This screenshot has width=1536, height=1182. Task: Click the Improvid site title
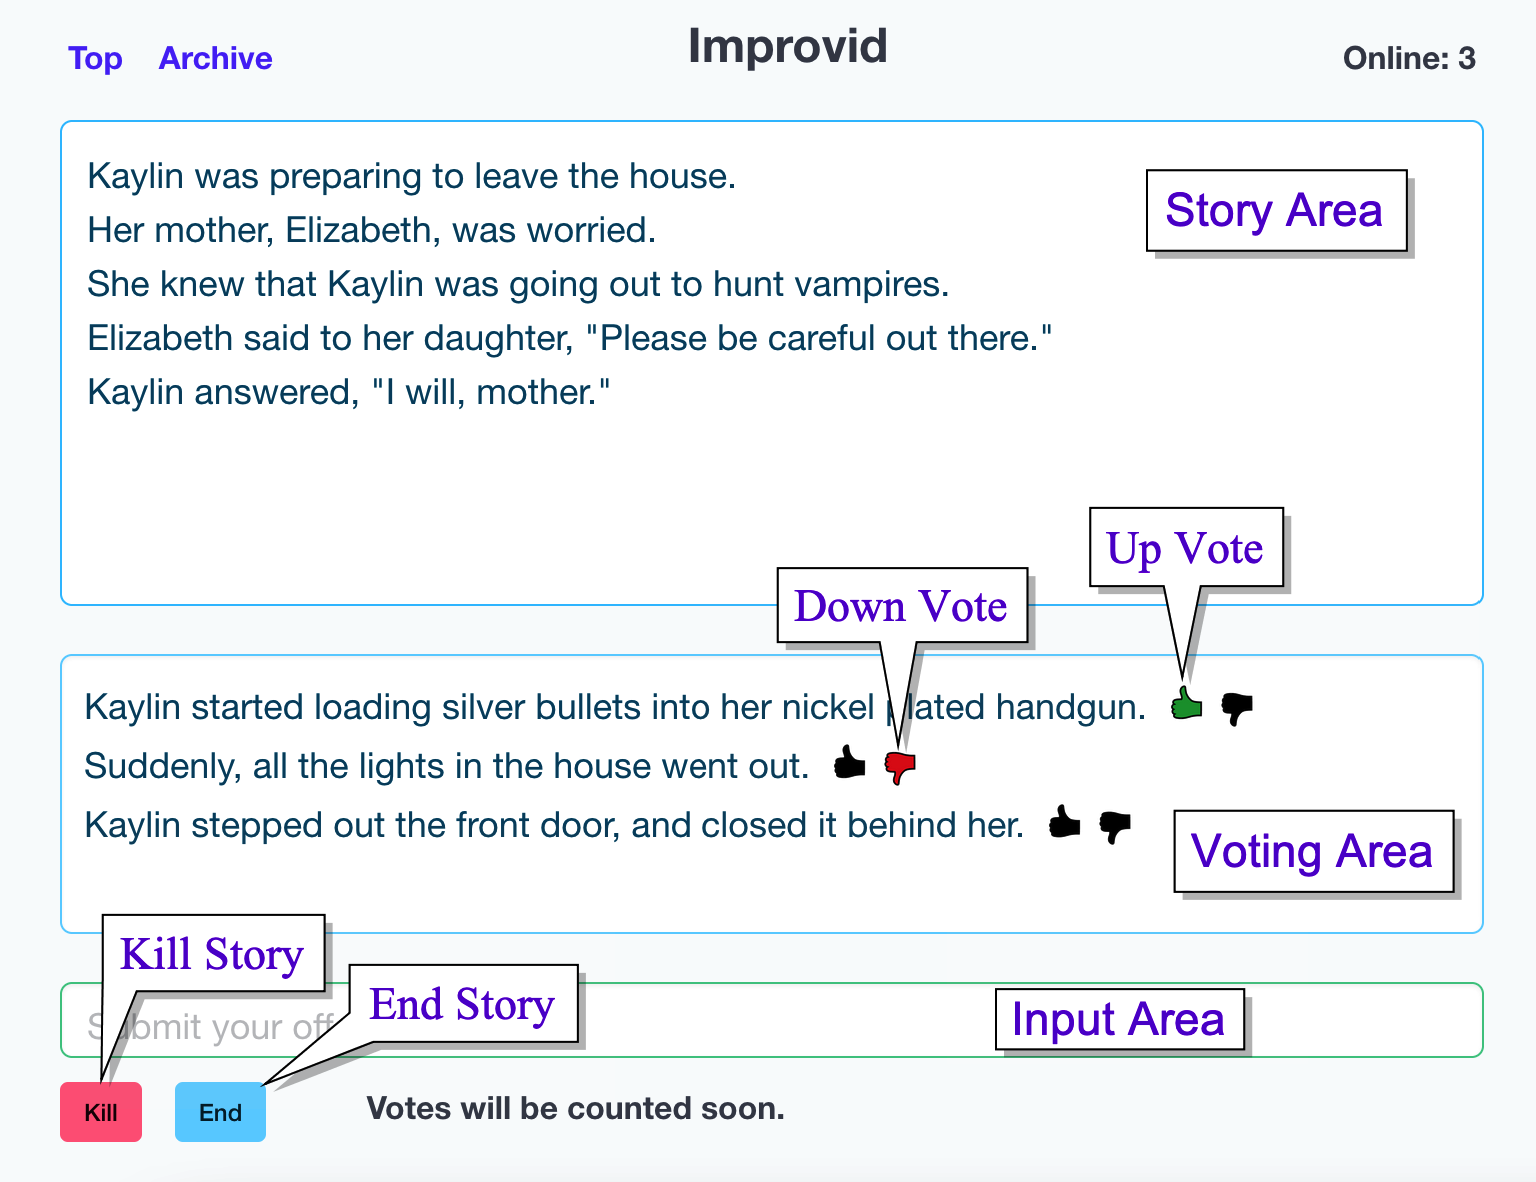point(787,46)
